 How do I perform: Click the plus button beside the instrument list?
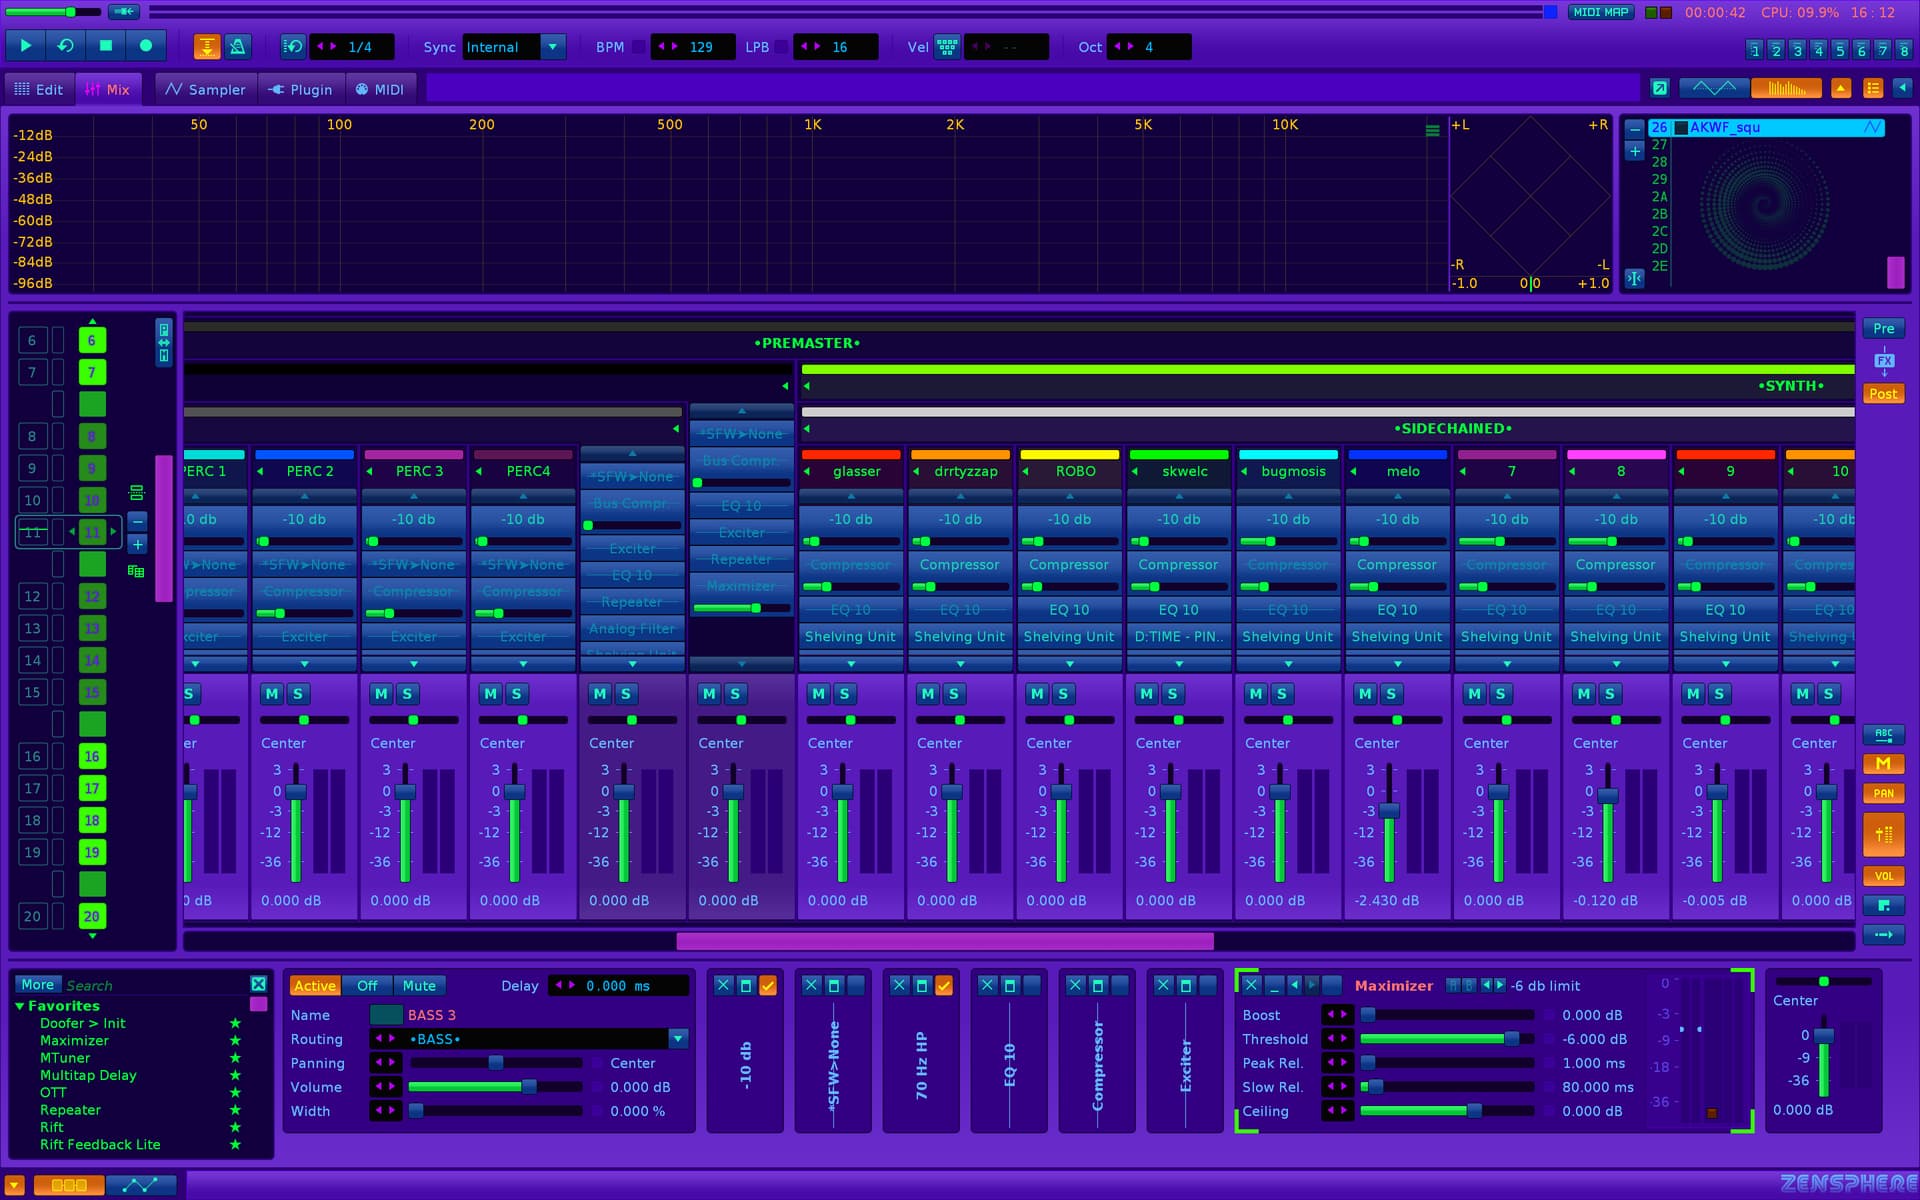tap(1635, 151)
